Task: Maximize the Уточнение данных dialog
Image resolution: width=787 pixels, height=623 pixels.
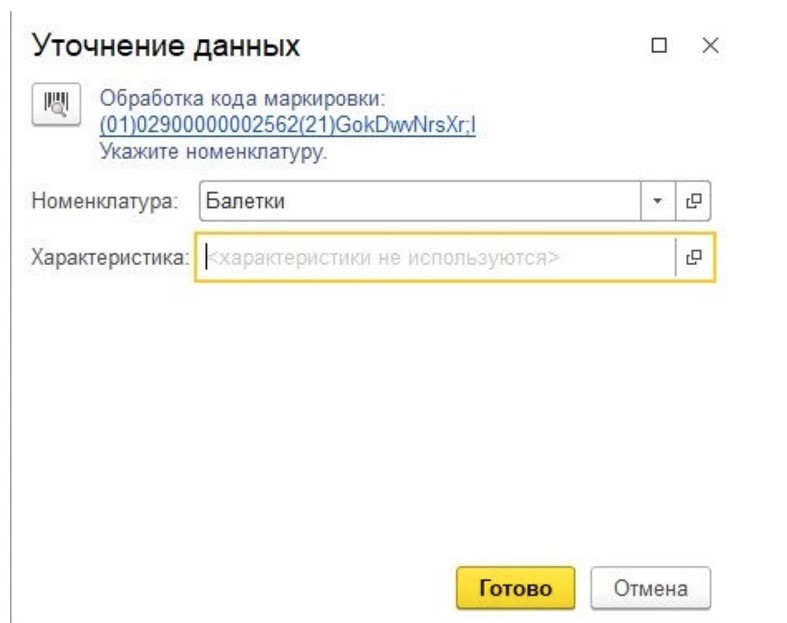Action: click(659, 46)
